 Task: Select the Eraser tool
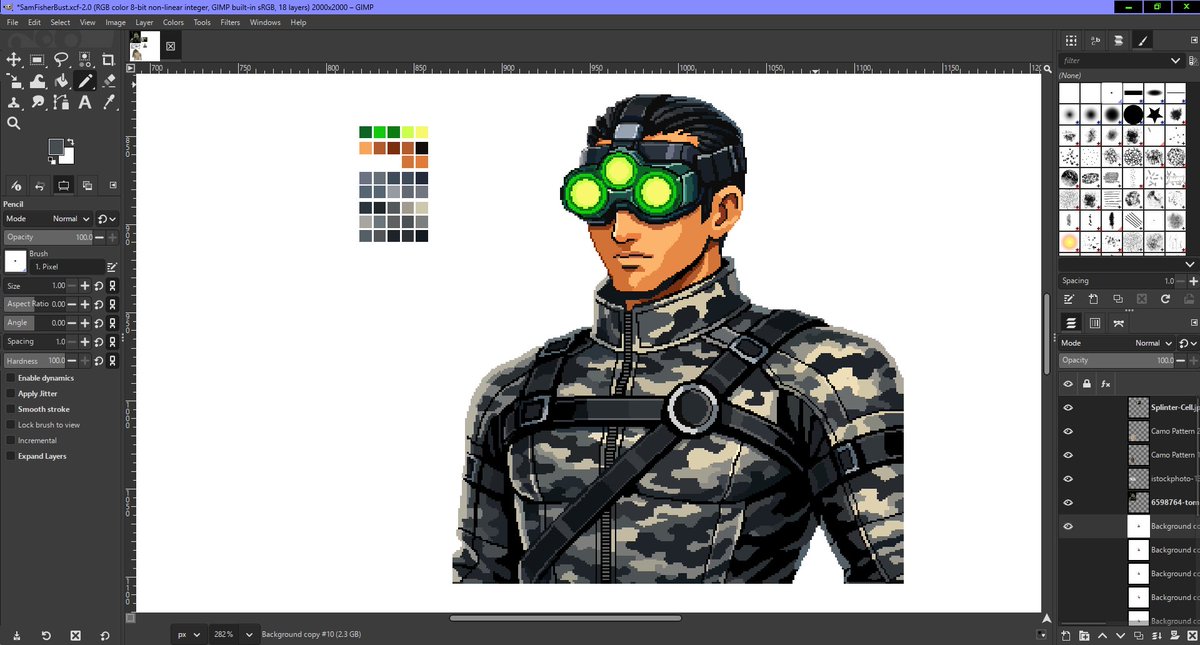coord(109,80)
